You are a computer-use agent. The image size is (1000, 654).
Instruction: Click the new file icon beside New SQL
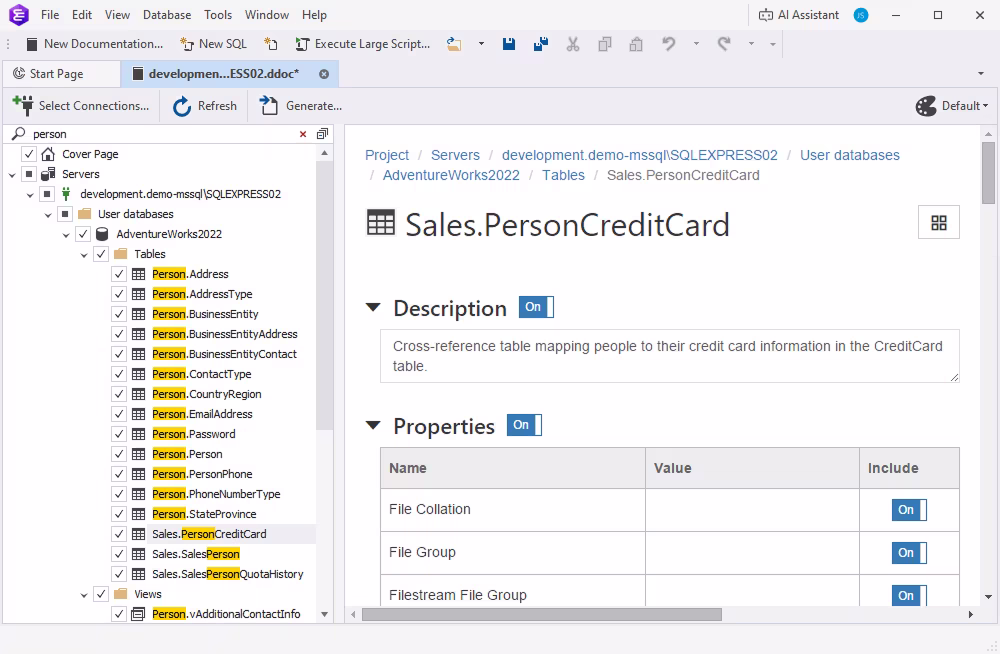click(x=271, y=44)
